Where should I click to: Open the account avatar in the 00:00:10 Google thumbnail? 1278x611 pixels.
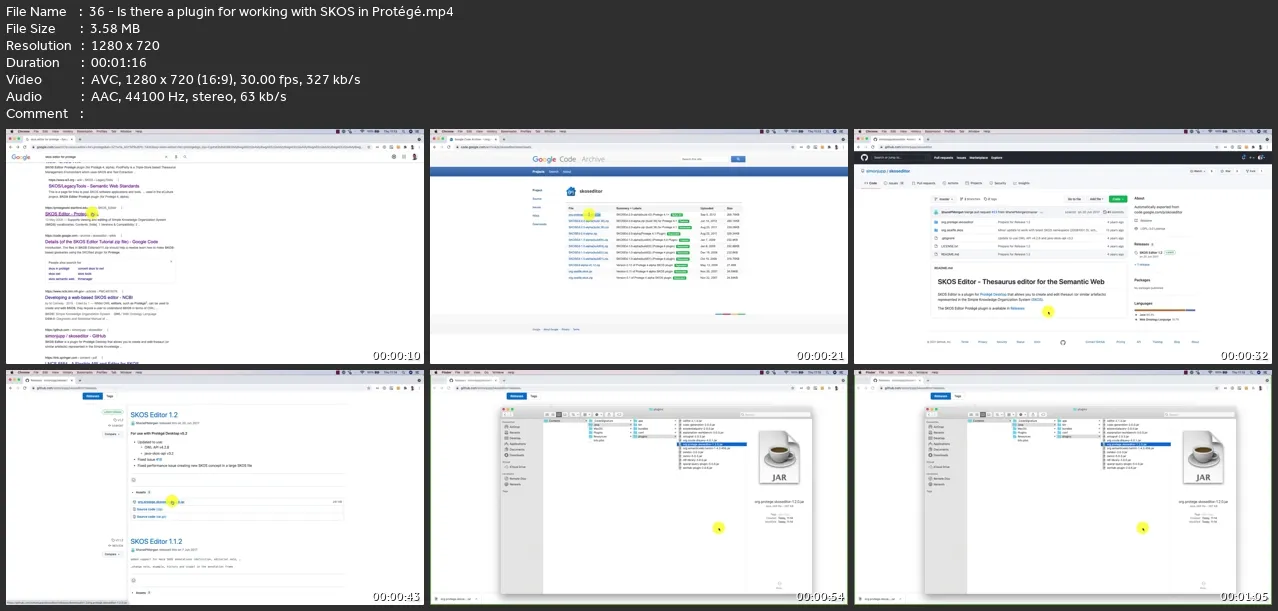414,157
